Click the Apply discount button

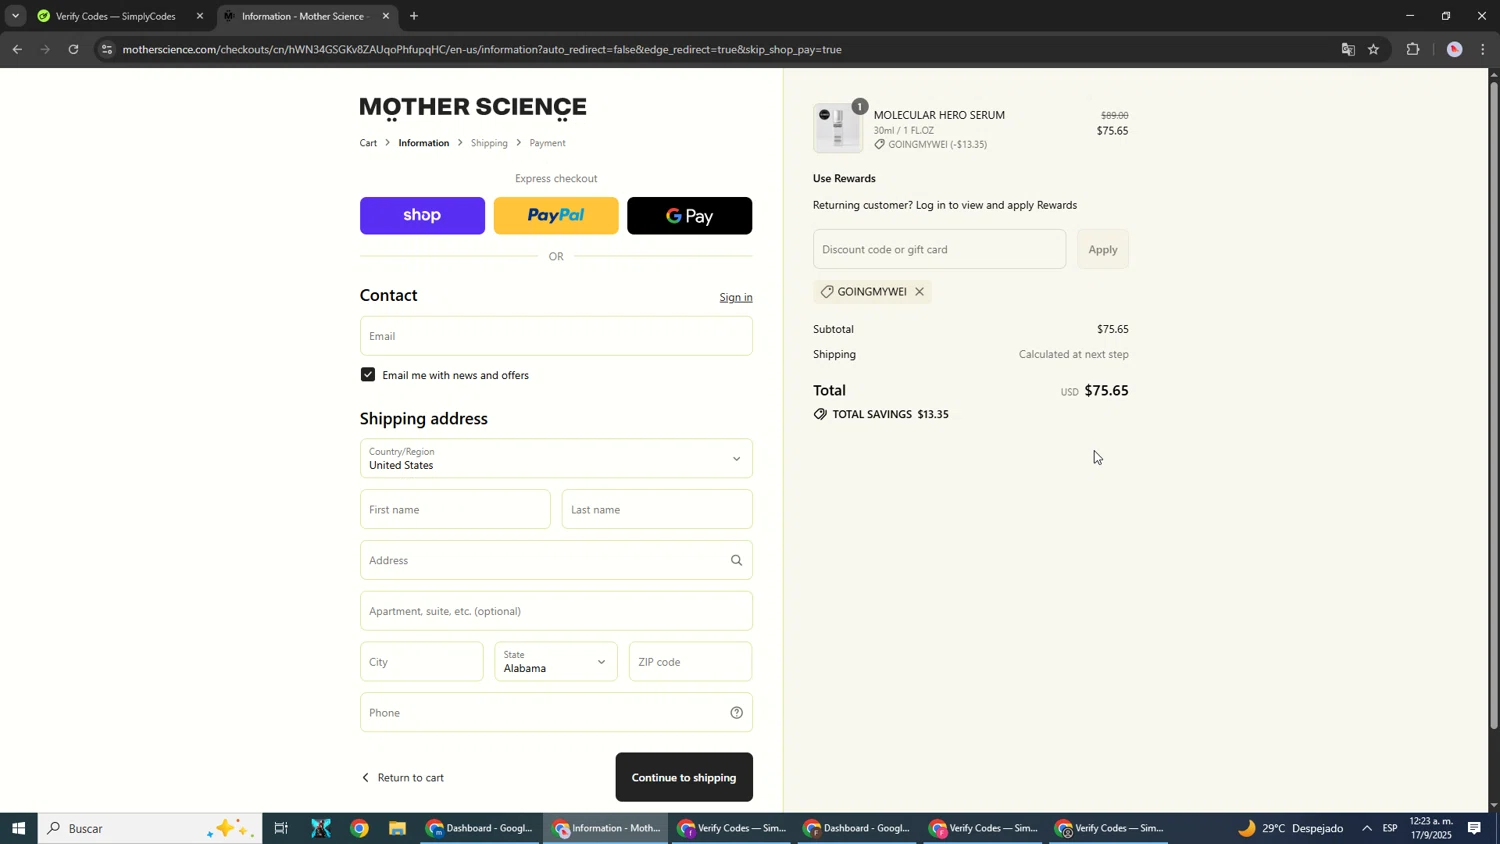click(1103, 249)
